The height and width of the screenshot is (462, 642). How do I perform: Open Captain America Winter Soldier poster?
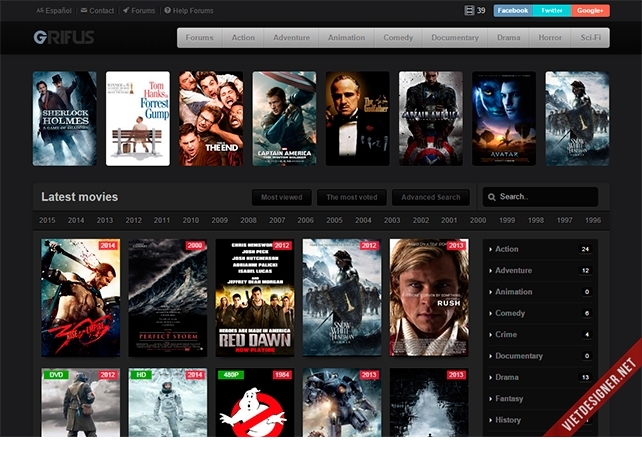[284, 119]
